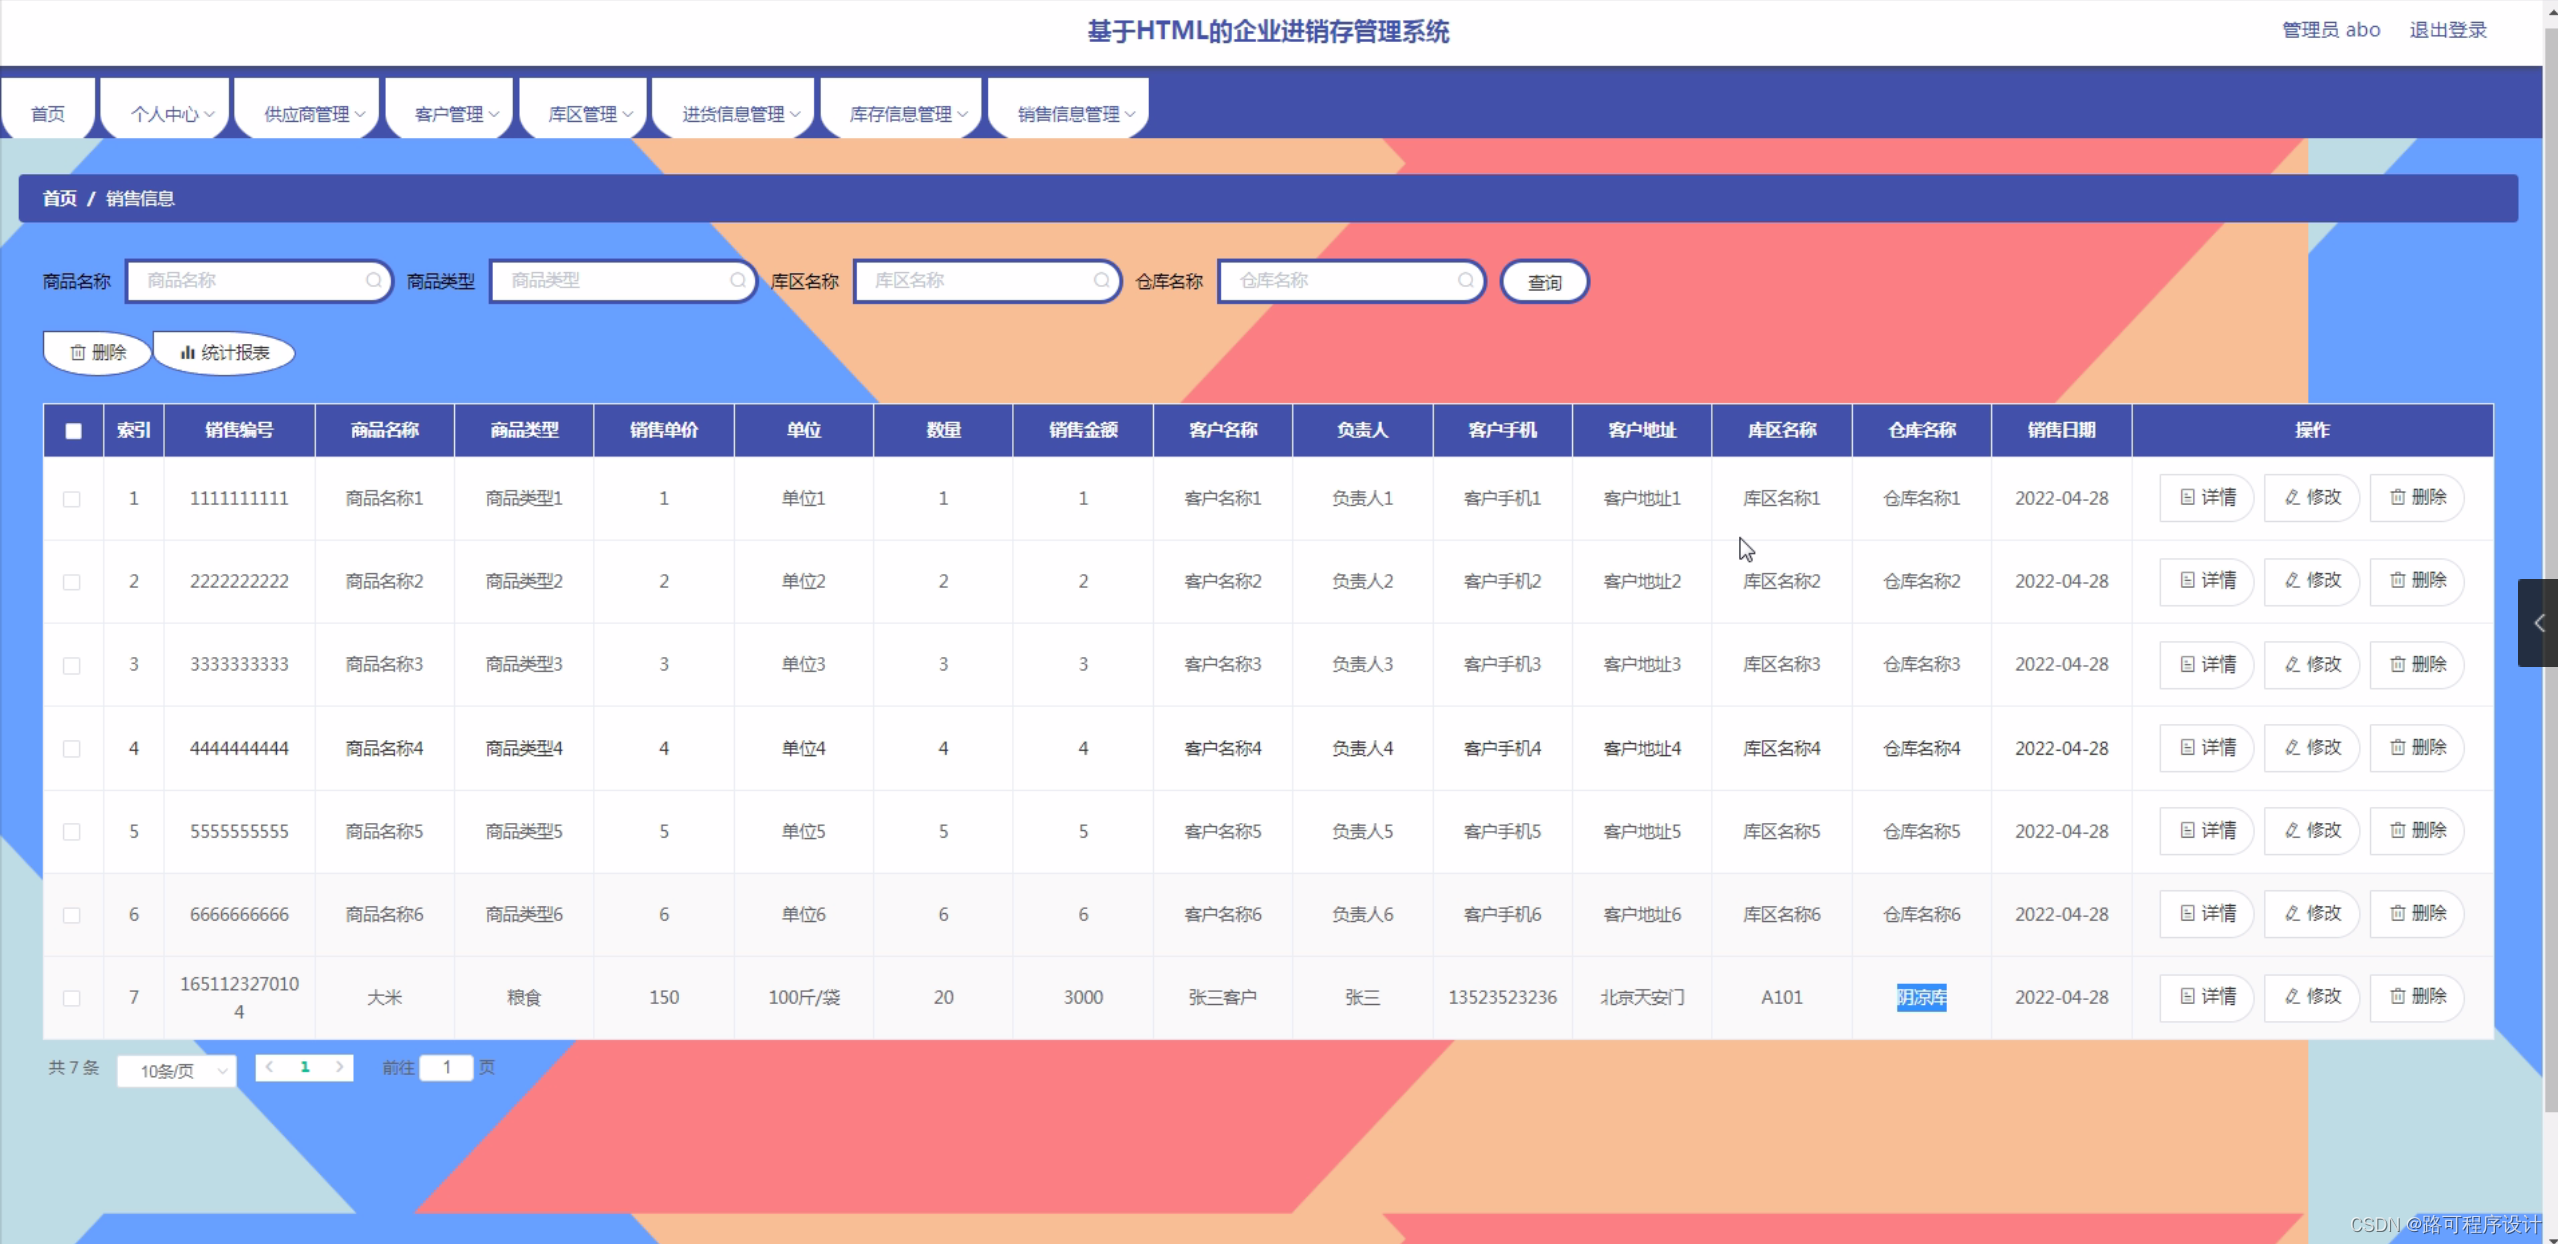Open the 10条/页 page size dropdown
This screenshot has width=2558, height=1244.
(177, 1070)
